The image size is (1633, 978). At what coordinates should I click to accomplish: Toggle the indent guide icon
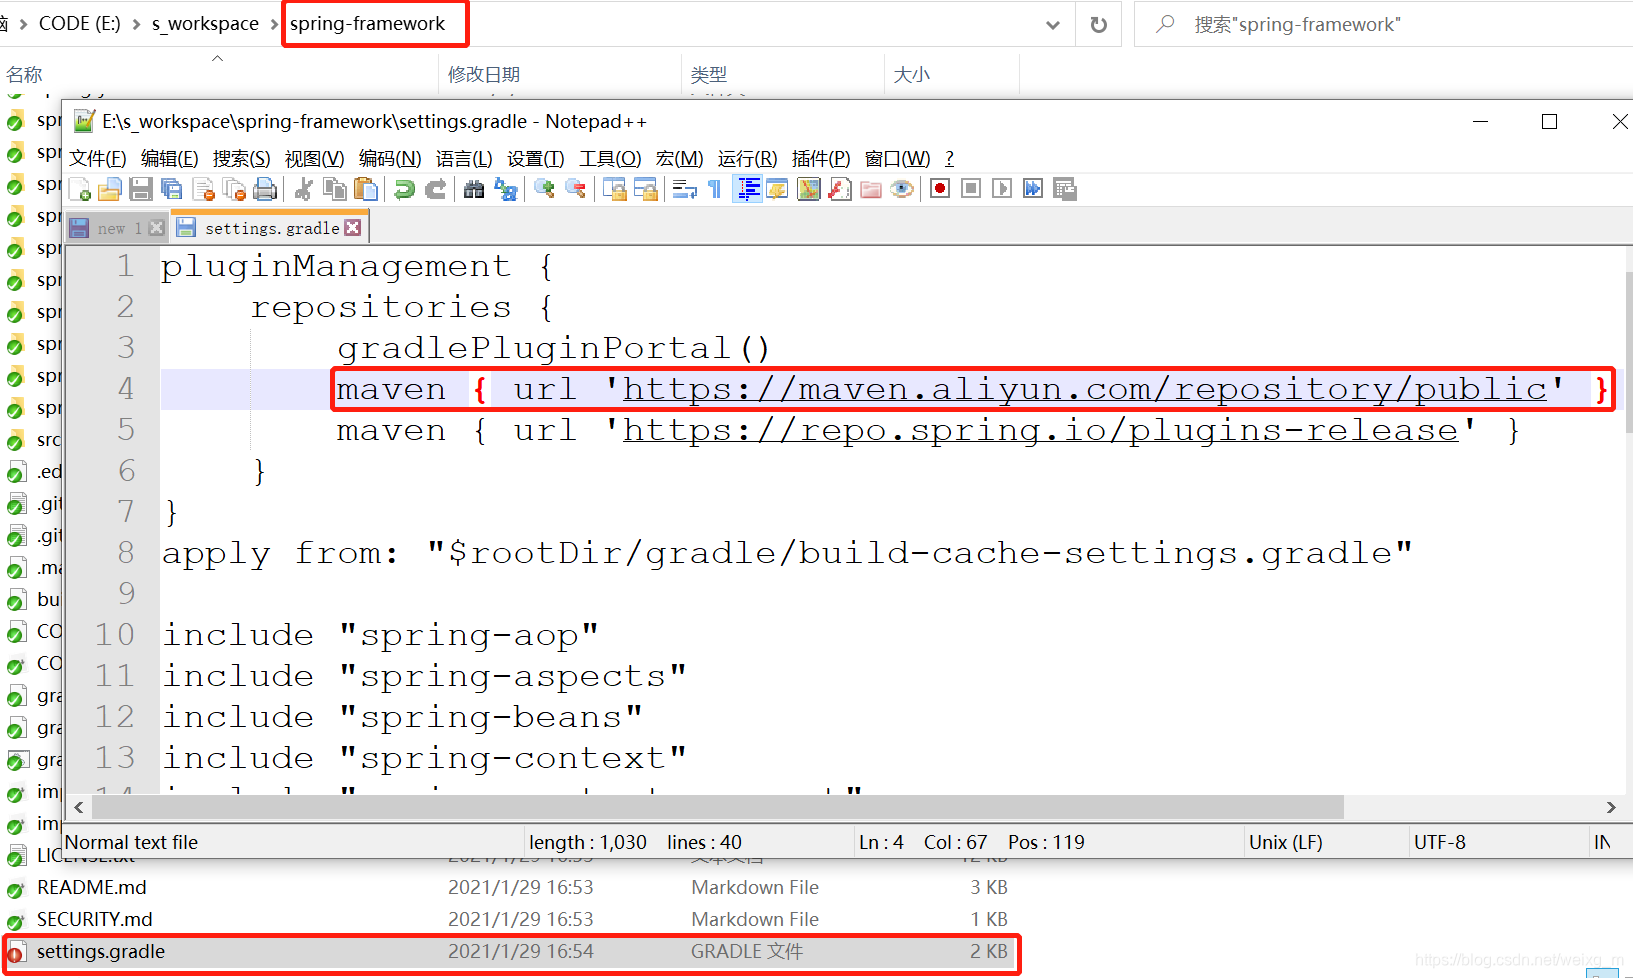(x=747, y=189)
